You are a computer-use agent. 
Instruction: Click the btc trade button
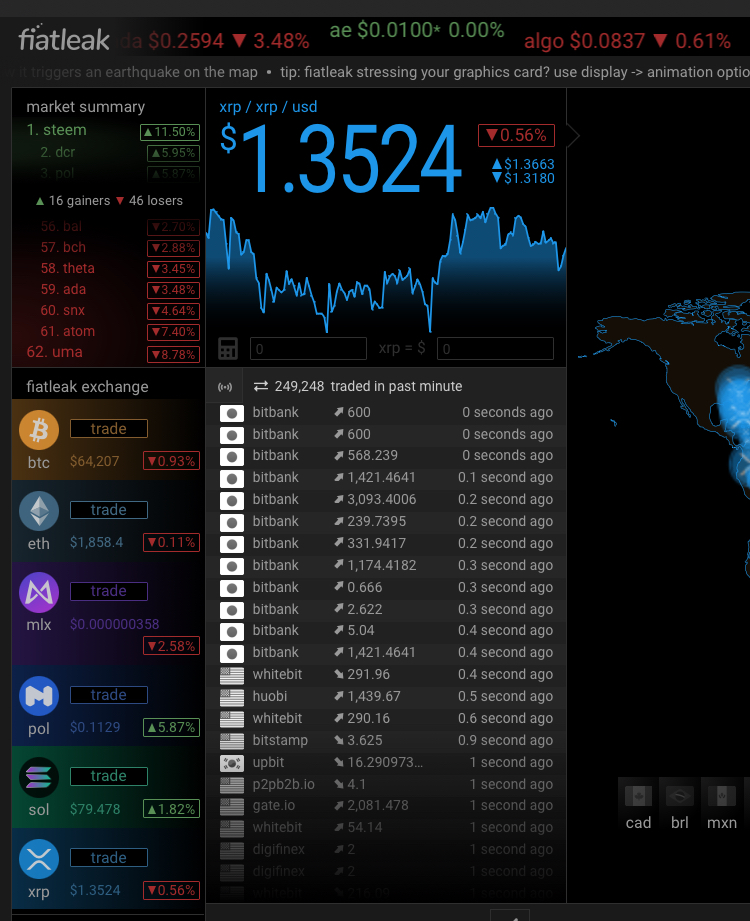point(109,429)
